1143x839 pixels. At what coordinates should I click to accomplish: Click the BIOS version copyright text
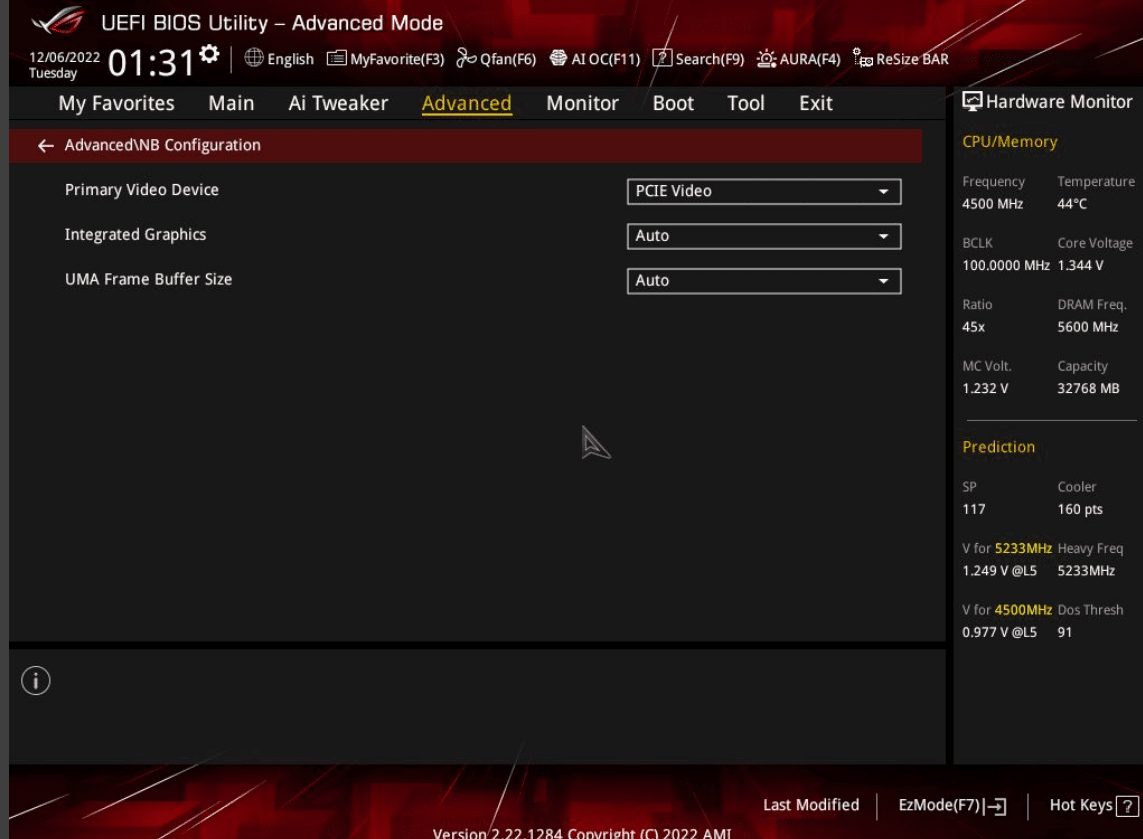[x=582, y=833]
